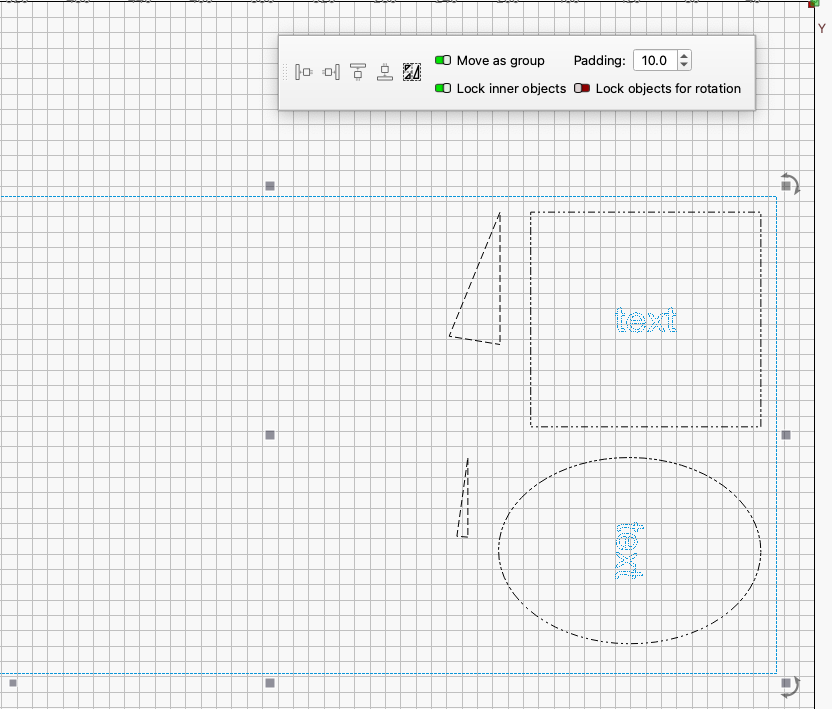Select the rotated text inside the ellipse
Viewport: 832px width, 709px height.
click(x=628, y=551)
